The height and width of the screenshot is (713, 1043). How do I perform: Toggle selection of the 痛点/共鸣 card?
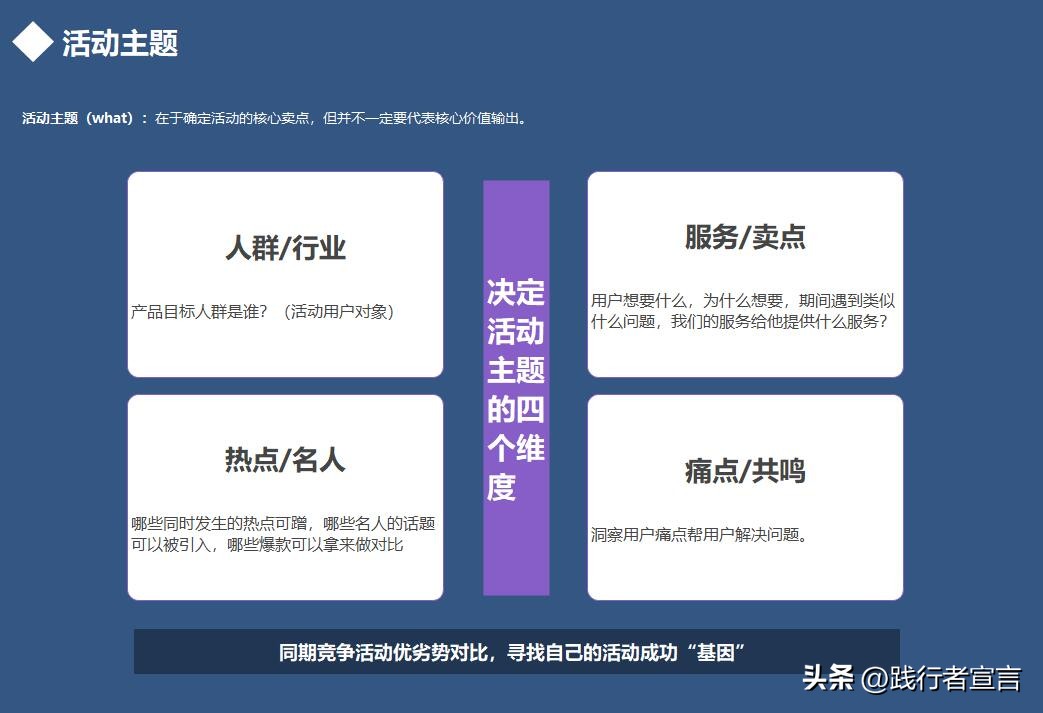pos(744,496)
